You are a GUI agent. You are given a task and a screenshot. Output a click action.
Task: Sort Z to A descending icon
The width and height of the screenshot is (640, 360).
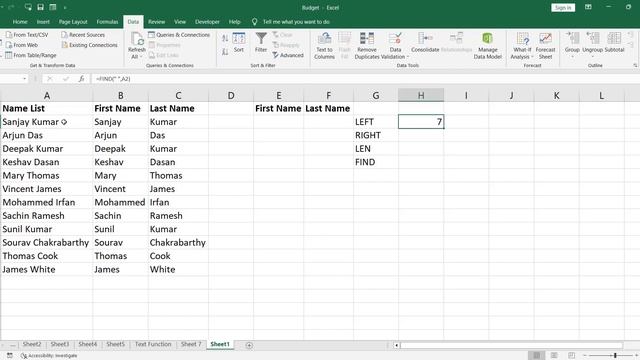click(x=225, y=52)
